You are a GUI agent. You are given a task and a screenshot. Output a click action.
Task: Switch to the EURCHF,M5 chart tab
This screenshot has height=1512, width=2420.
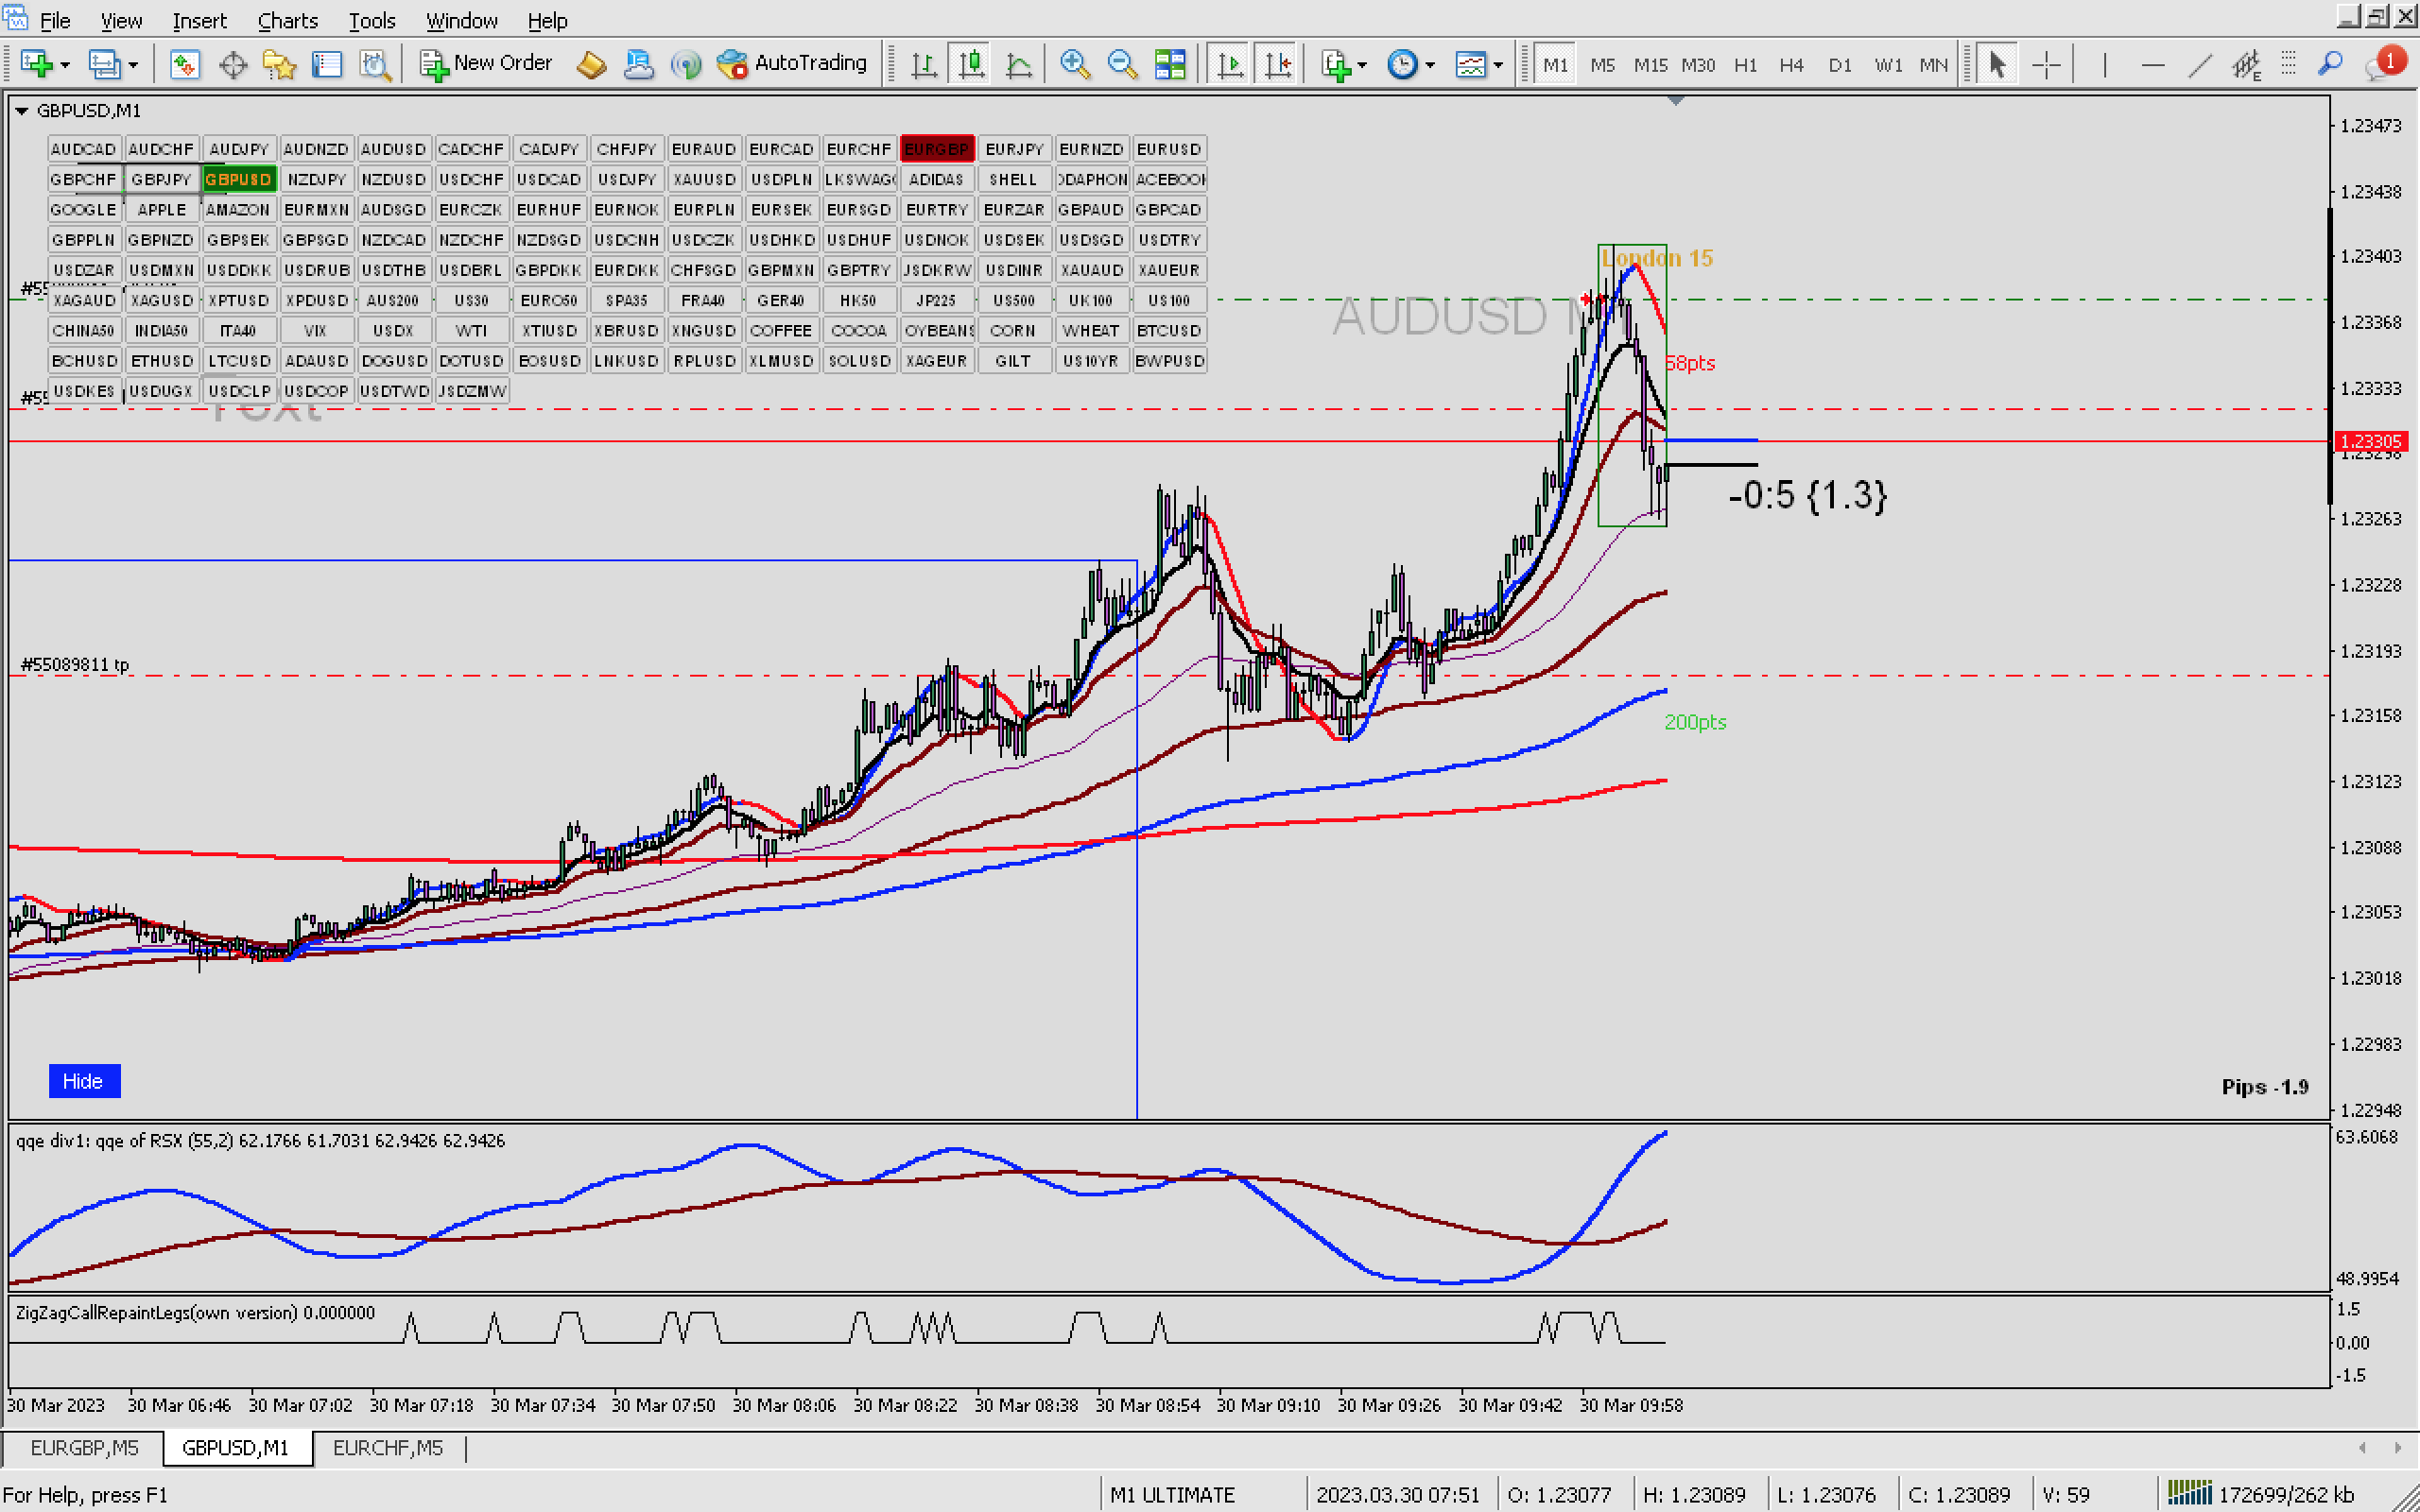coord(387,1447)
